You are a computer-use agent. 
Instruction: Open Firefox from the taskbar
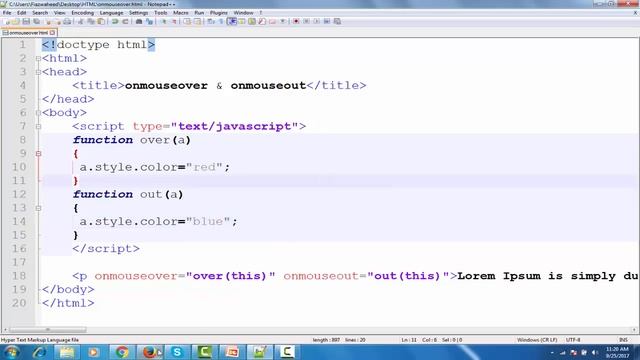tap(149, 352)
